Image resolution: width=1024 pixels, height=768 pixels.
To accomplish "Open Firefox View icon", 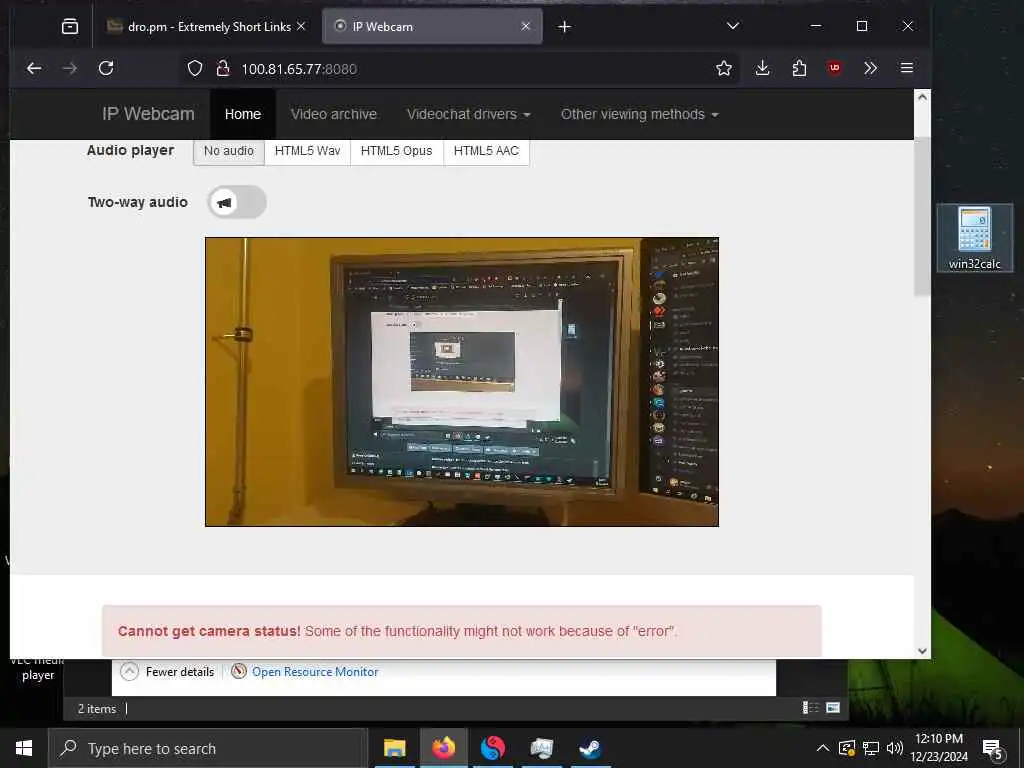I will [70, 27].
